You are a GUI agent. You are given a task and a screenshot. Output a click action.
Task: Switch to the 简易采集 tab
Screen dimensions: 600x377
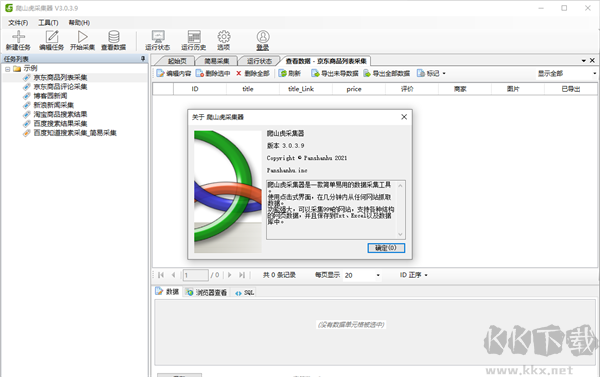(x=217, y=61)
